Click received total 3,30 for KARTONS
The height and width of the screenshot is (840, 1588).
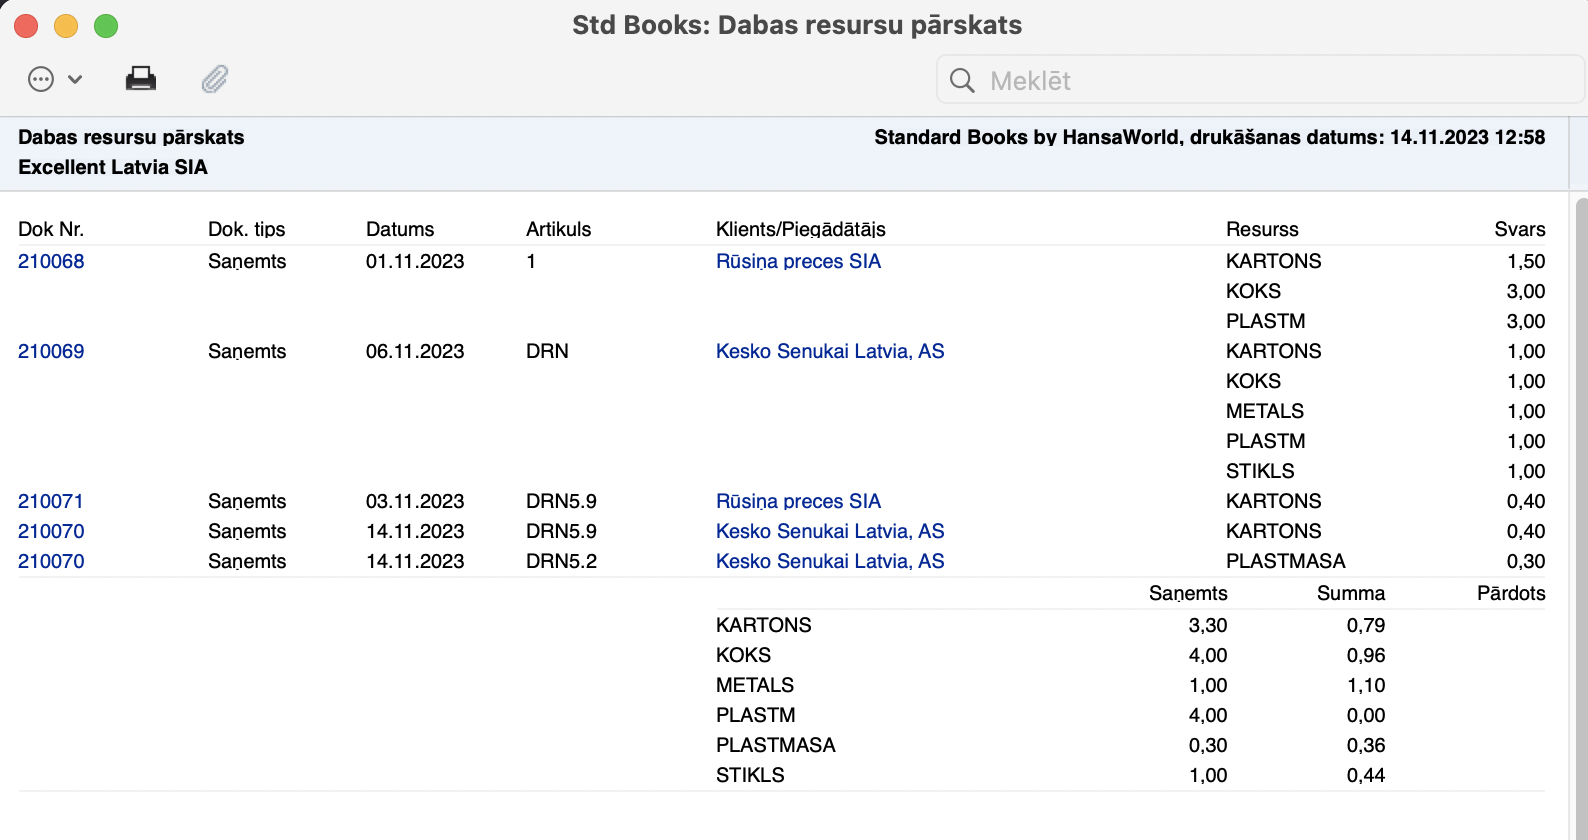(1208, 625)
